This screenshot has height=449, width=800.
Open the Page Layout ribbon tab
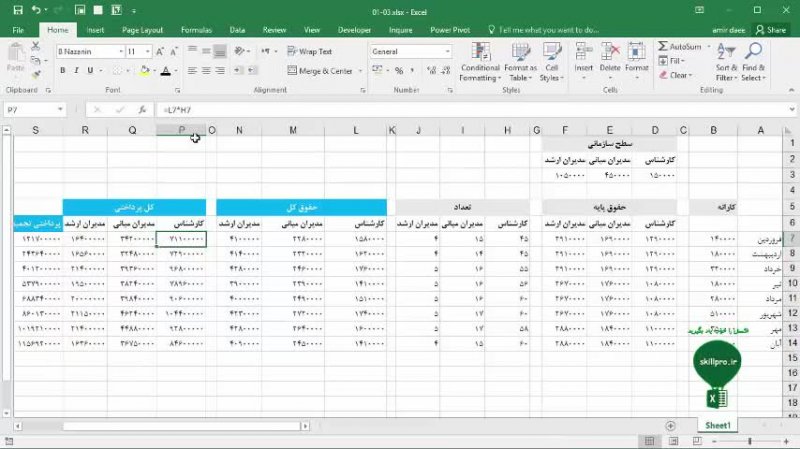click(x=143, y=30)
